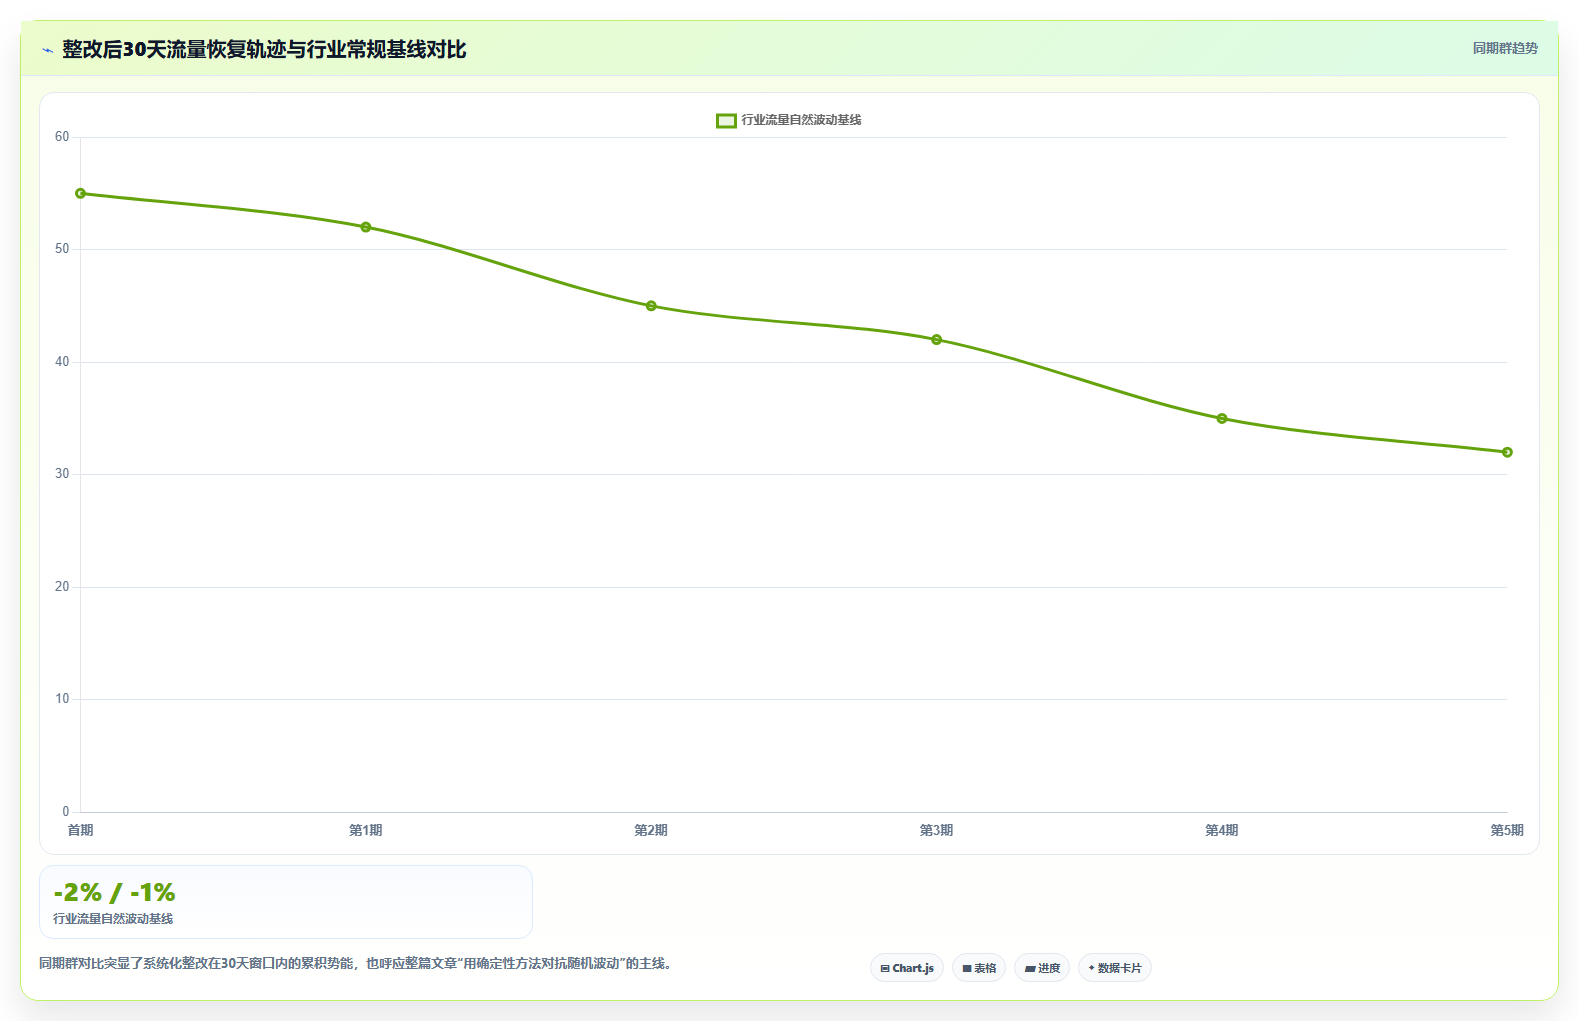Click the lightning icon beside the title
The height and width of the screenshot is (1021, 1579).
click(47, 50)
